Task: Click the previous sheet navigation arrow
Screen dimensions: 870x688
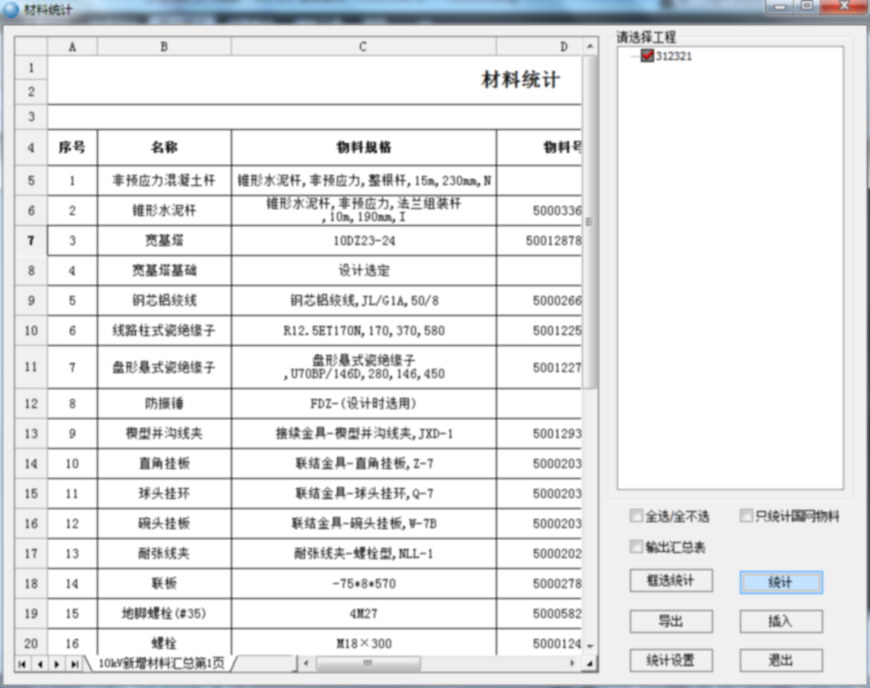Action: [40, 664]
